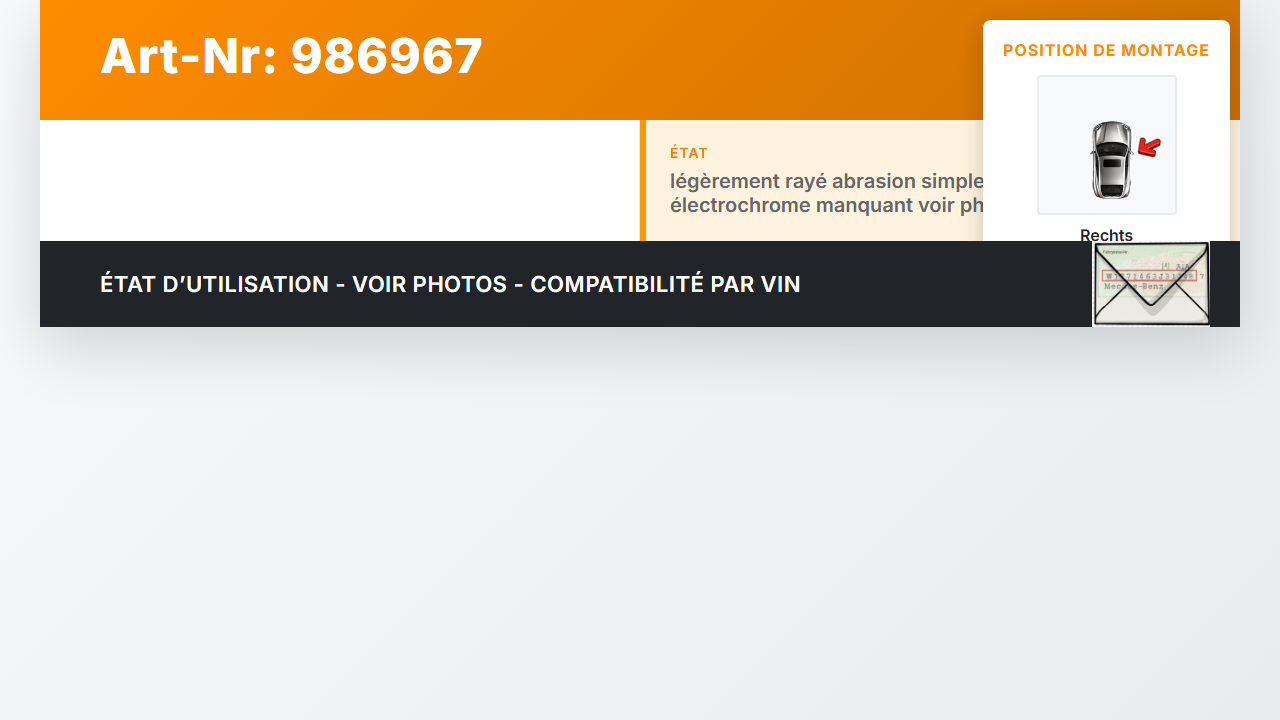The height and width of the screenshot is (720, 1280).
Task: Click the red-boxed VIN number in document
Action: (x=1148, y=276)
